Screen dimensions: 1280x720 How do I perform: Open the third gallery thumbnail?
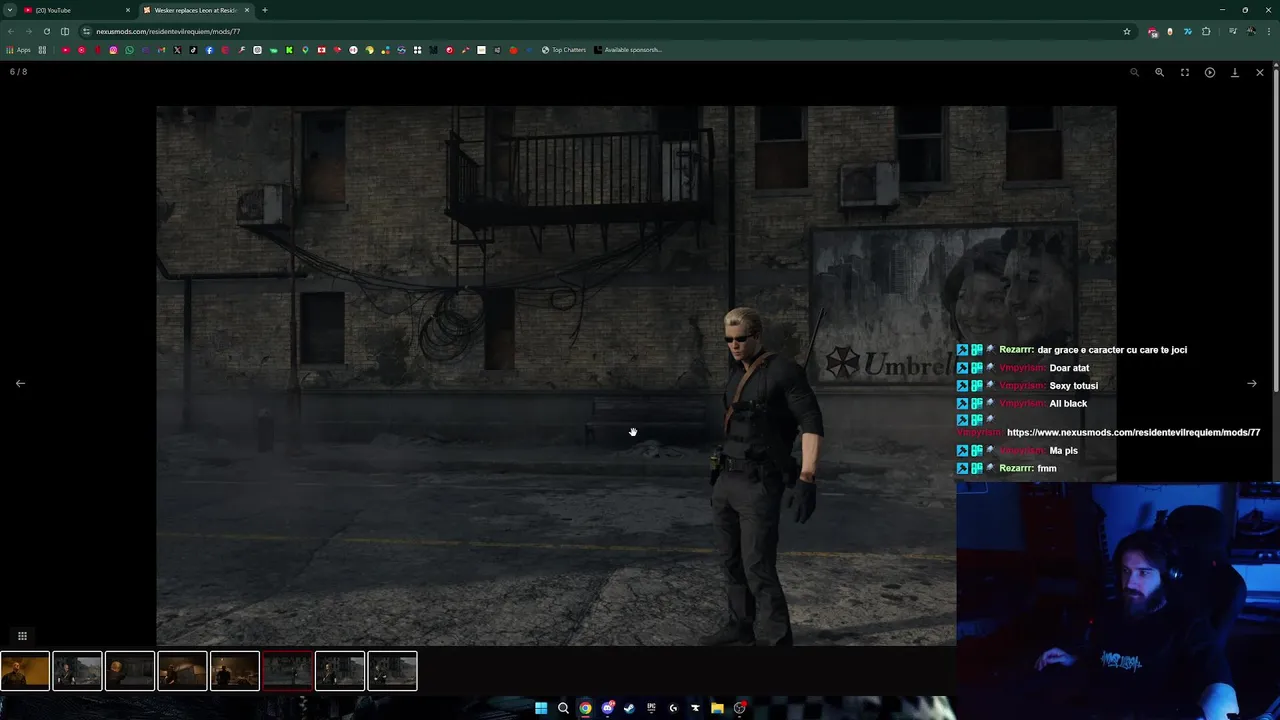coord(130,671)
